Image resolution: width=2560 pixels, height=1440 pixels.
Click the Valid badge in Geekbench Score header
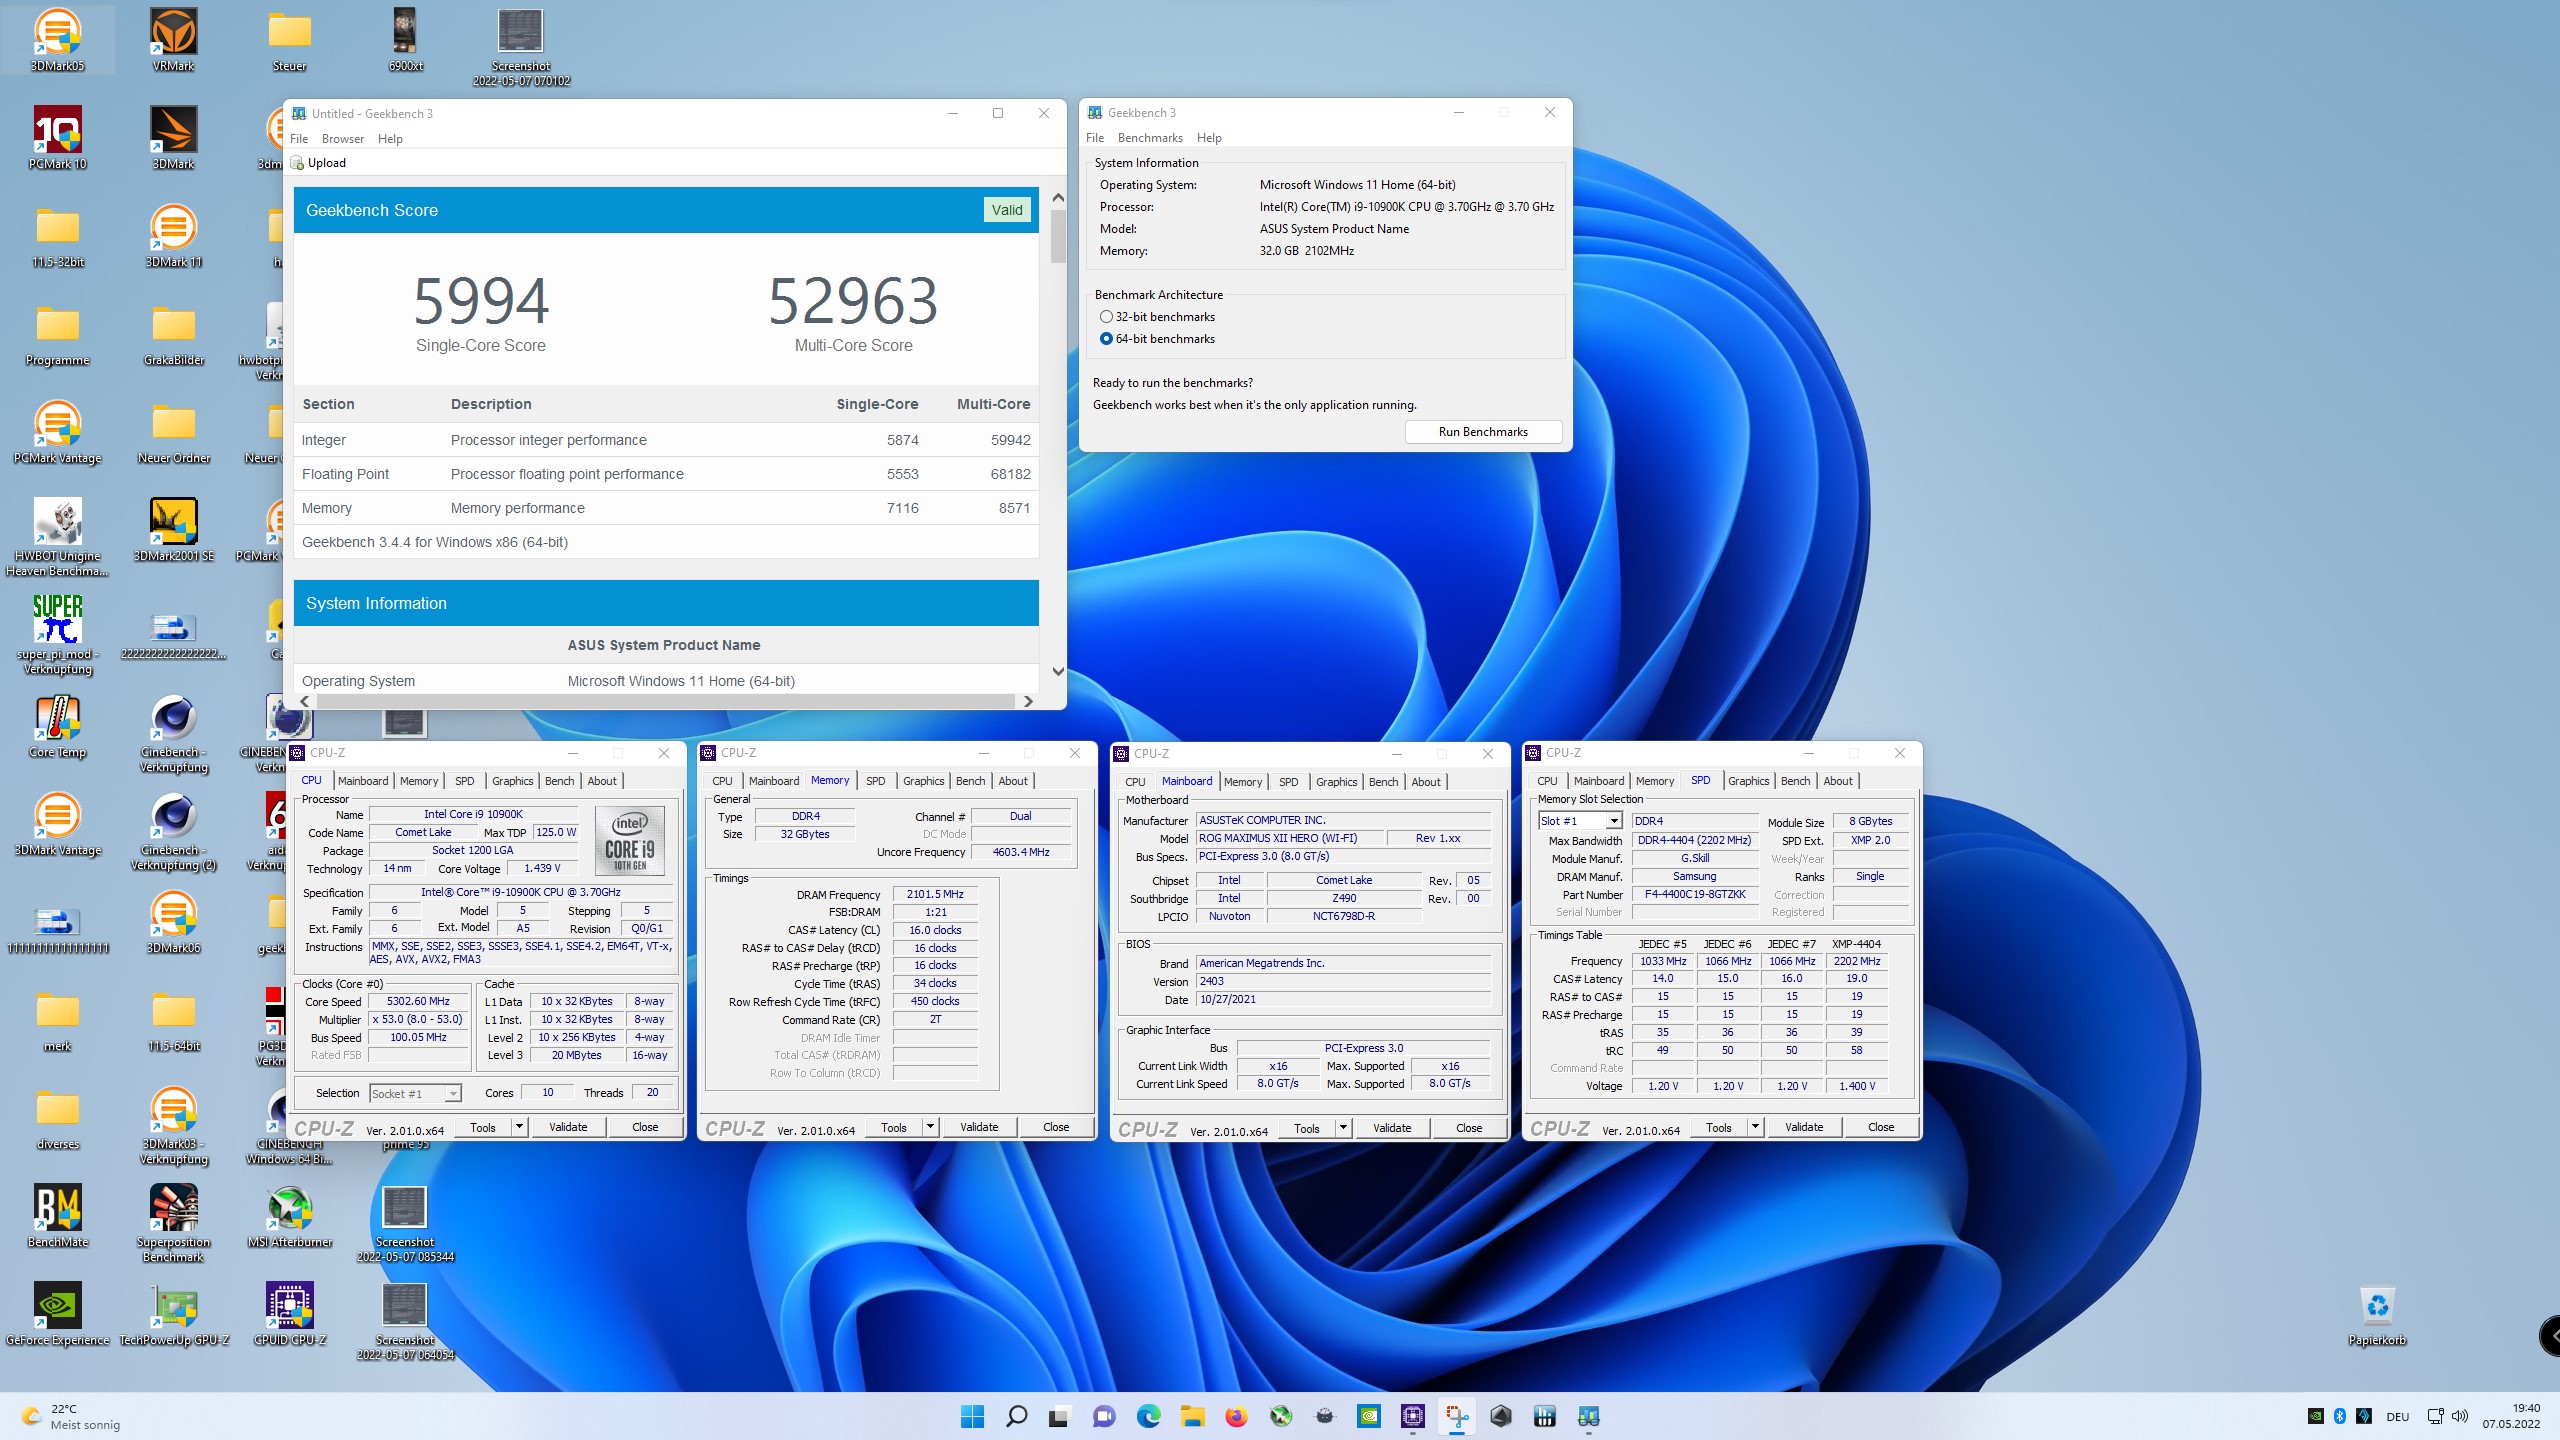(x=1007, y=210)
